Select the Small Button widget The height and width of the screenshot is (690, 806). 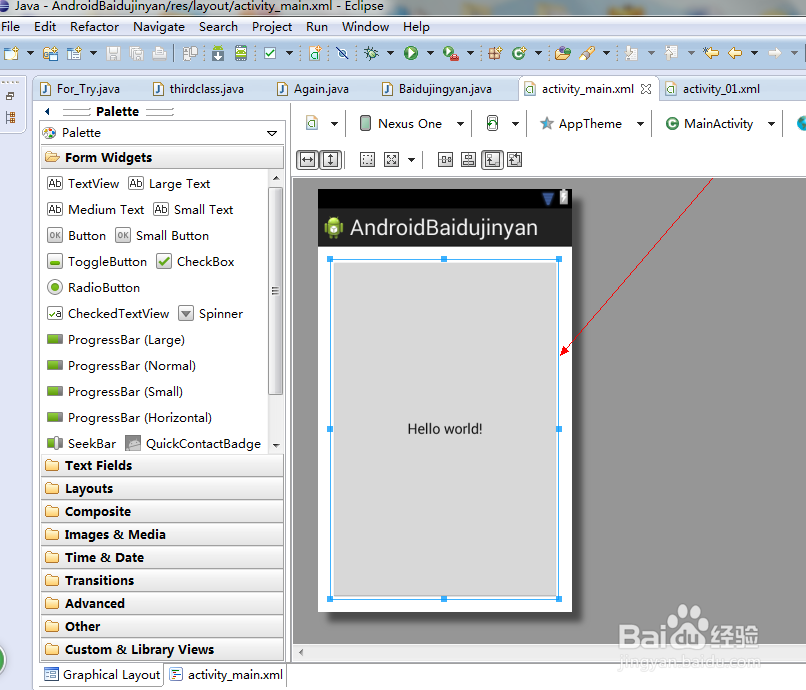(162, 235)
